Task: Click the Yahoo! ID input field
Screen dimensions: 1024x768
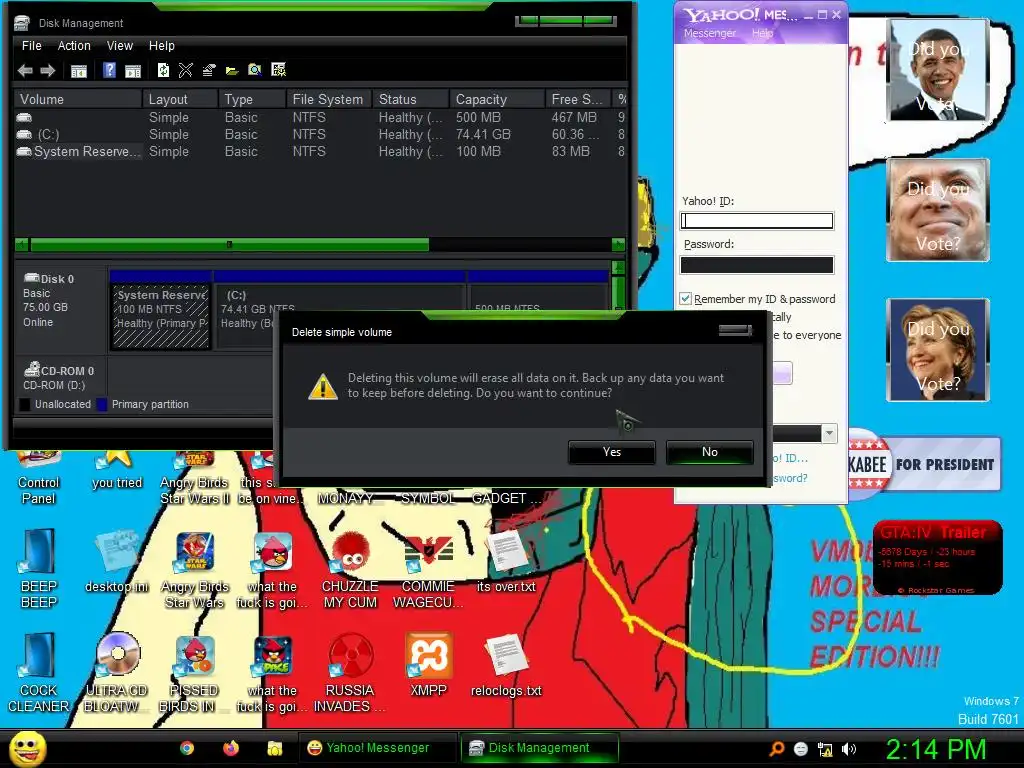Action: click(x=757, y=221)
